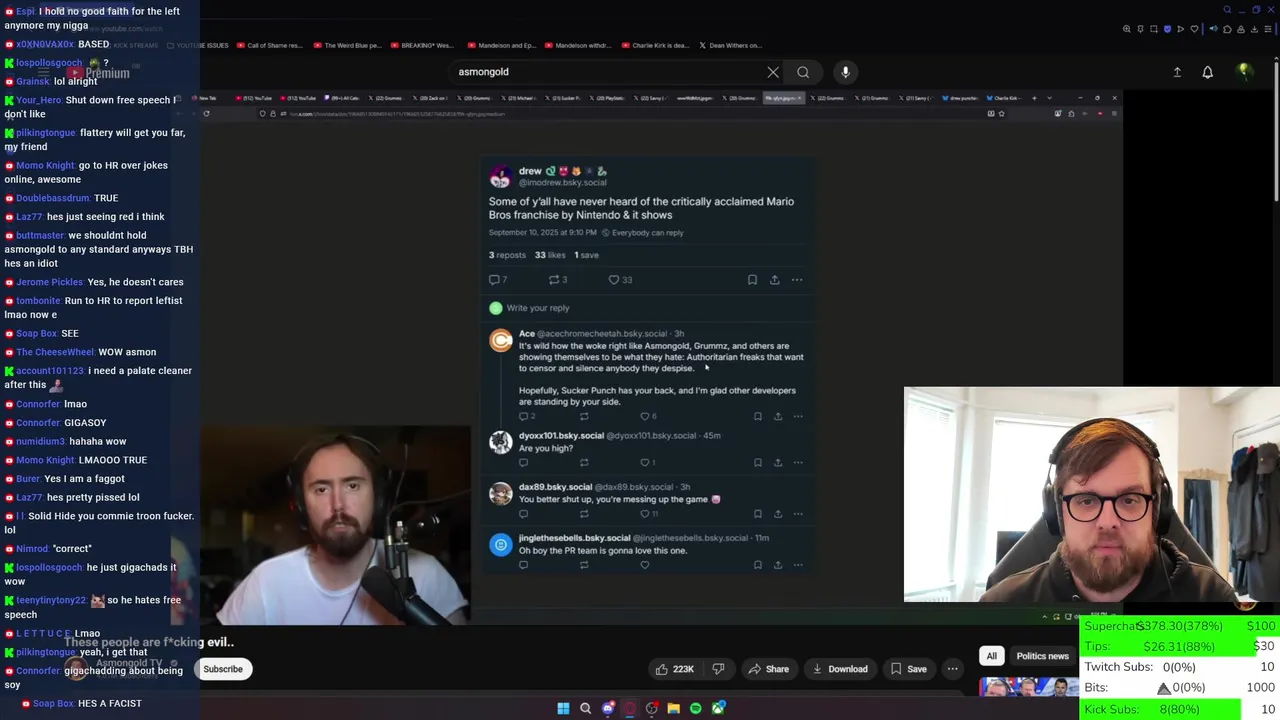The height and width of the screenshot is (720, 1280).
Task: Open the 'Mandelson and Ep...' bookmark
Action: tap(501, 45)
